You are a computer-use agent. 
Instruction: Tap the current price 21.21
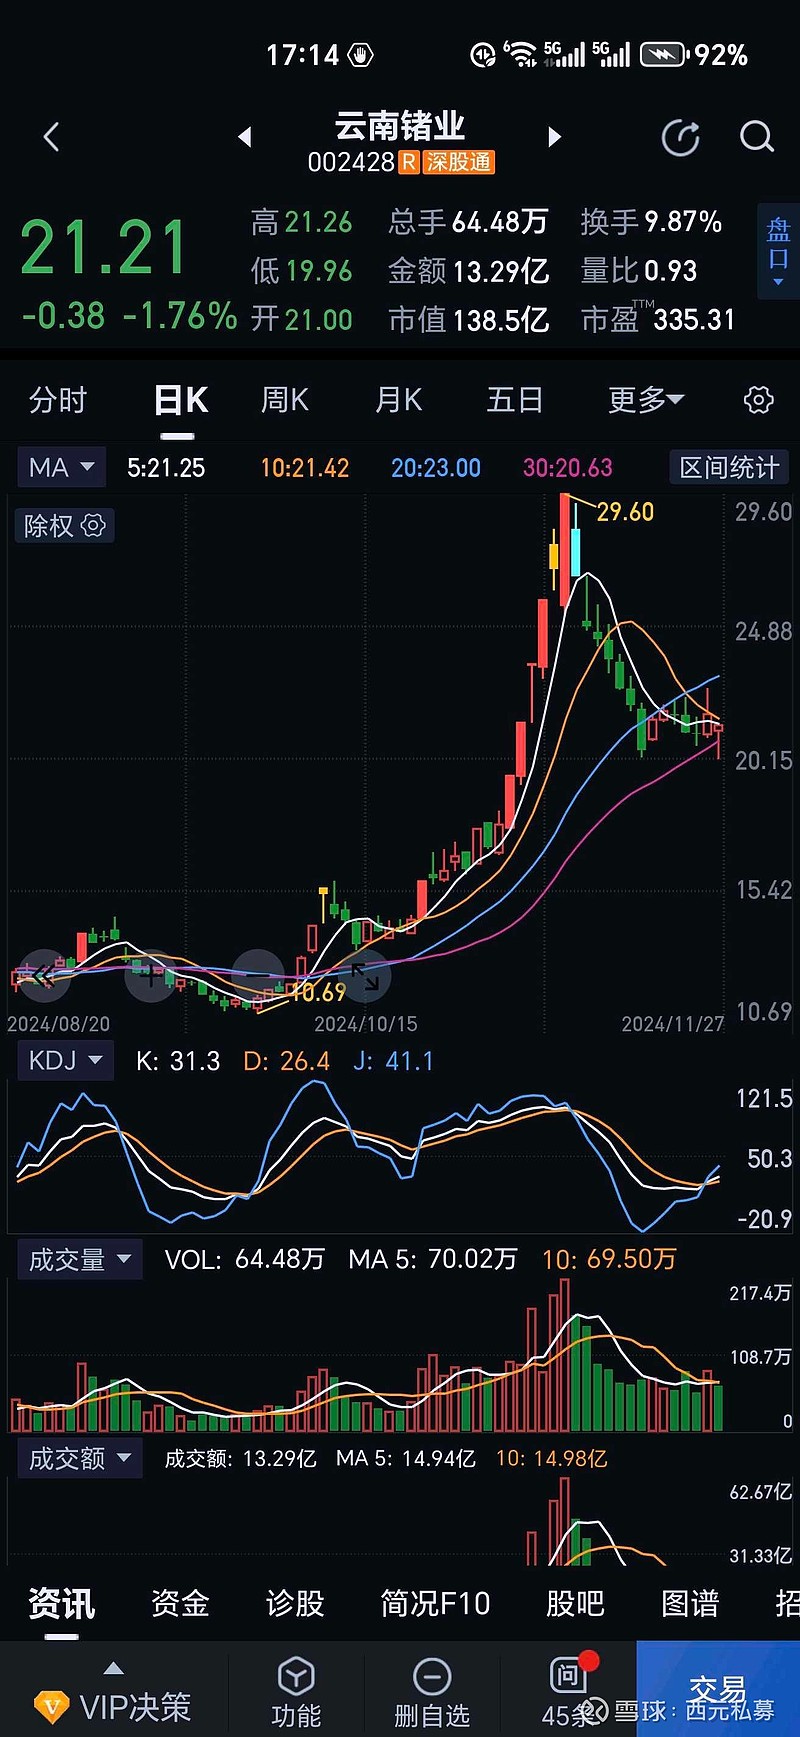[x=104, y=248]
